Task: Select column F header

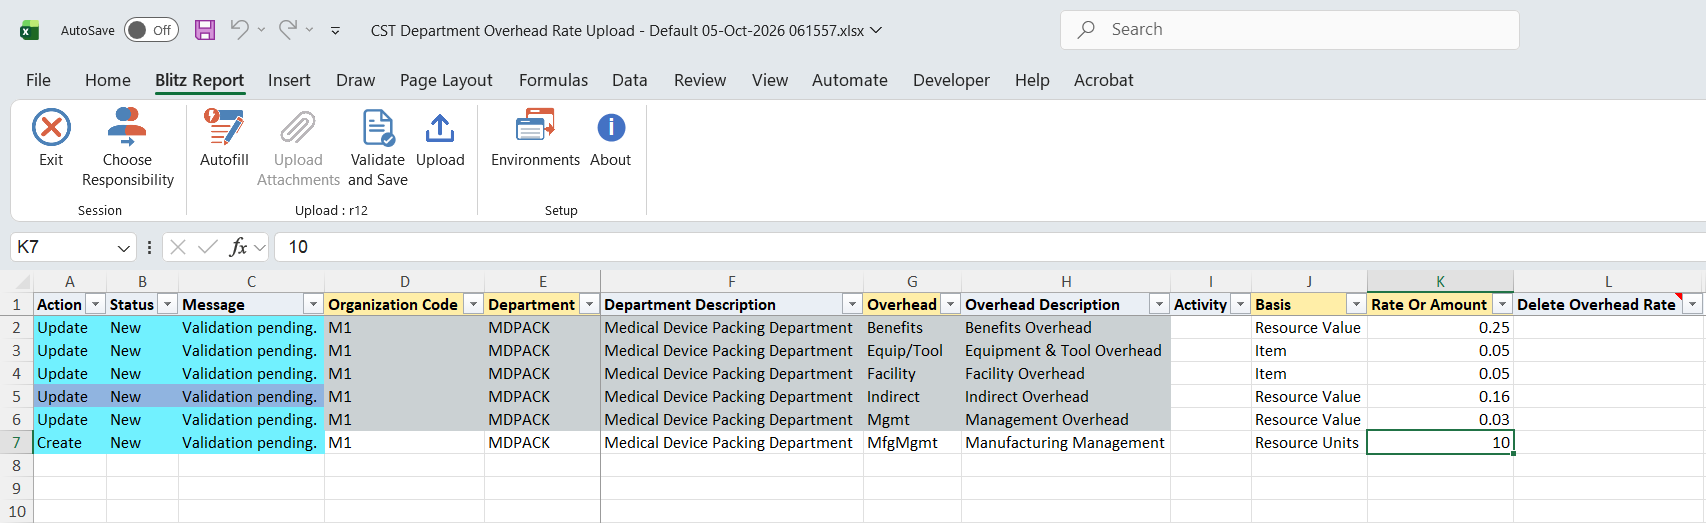Action: point(732,282)
